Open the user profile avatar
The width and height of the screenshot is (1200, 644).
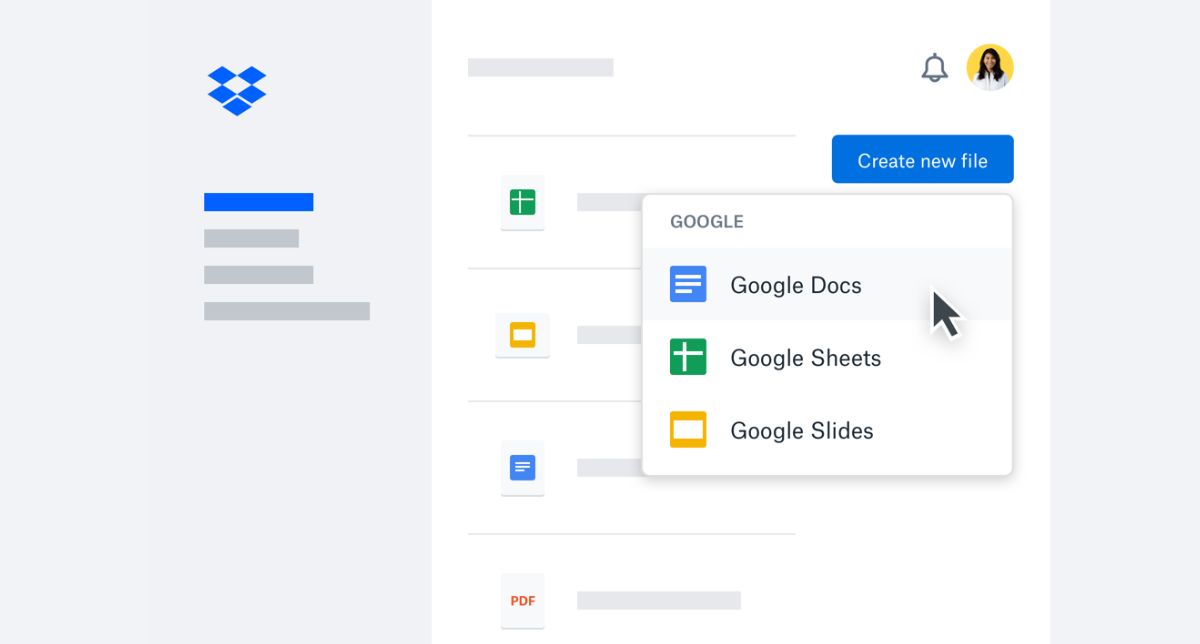pos(989,68)
